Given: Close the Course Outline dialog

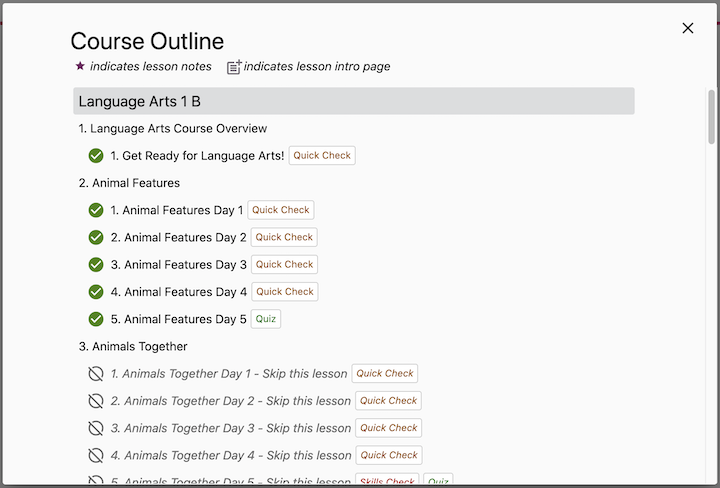Looking at the screenshot, I should click(x=688, y=28).
